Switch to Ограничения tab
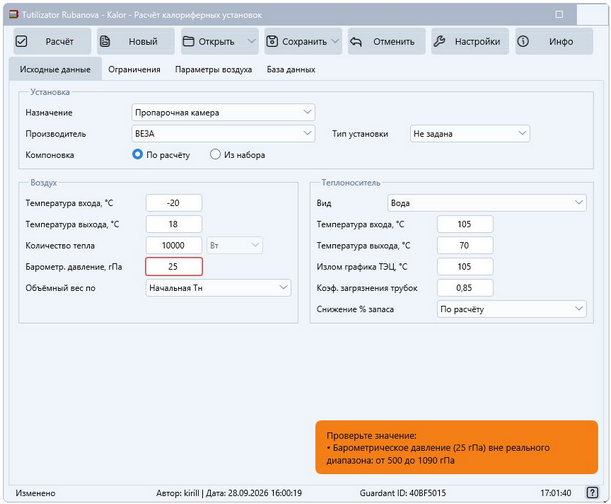Viewport: 611px width, 504px height. coord(134,69)
